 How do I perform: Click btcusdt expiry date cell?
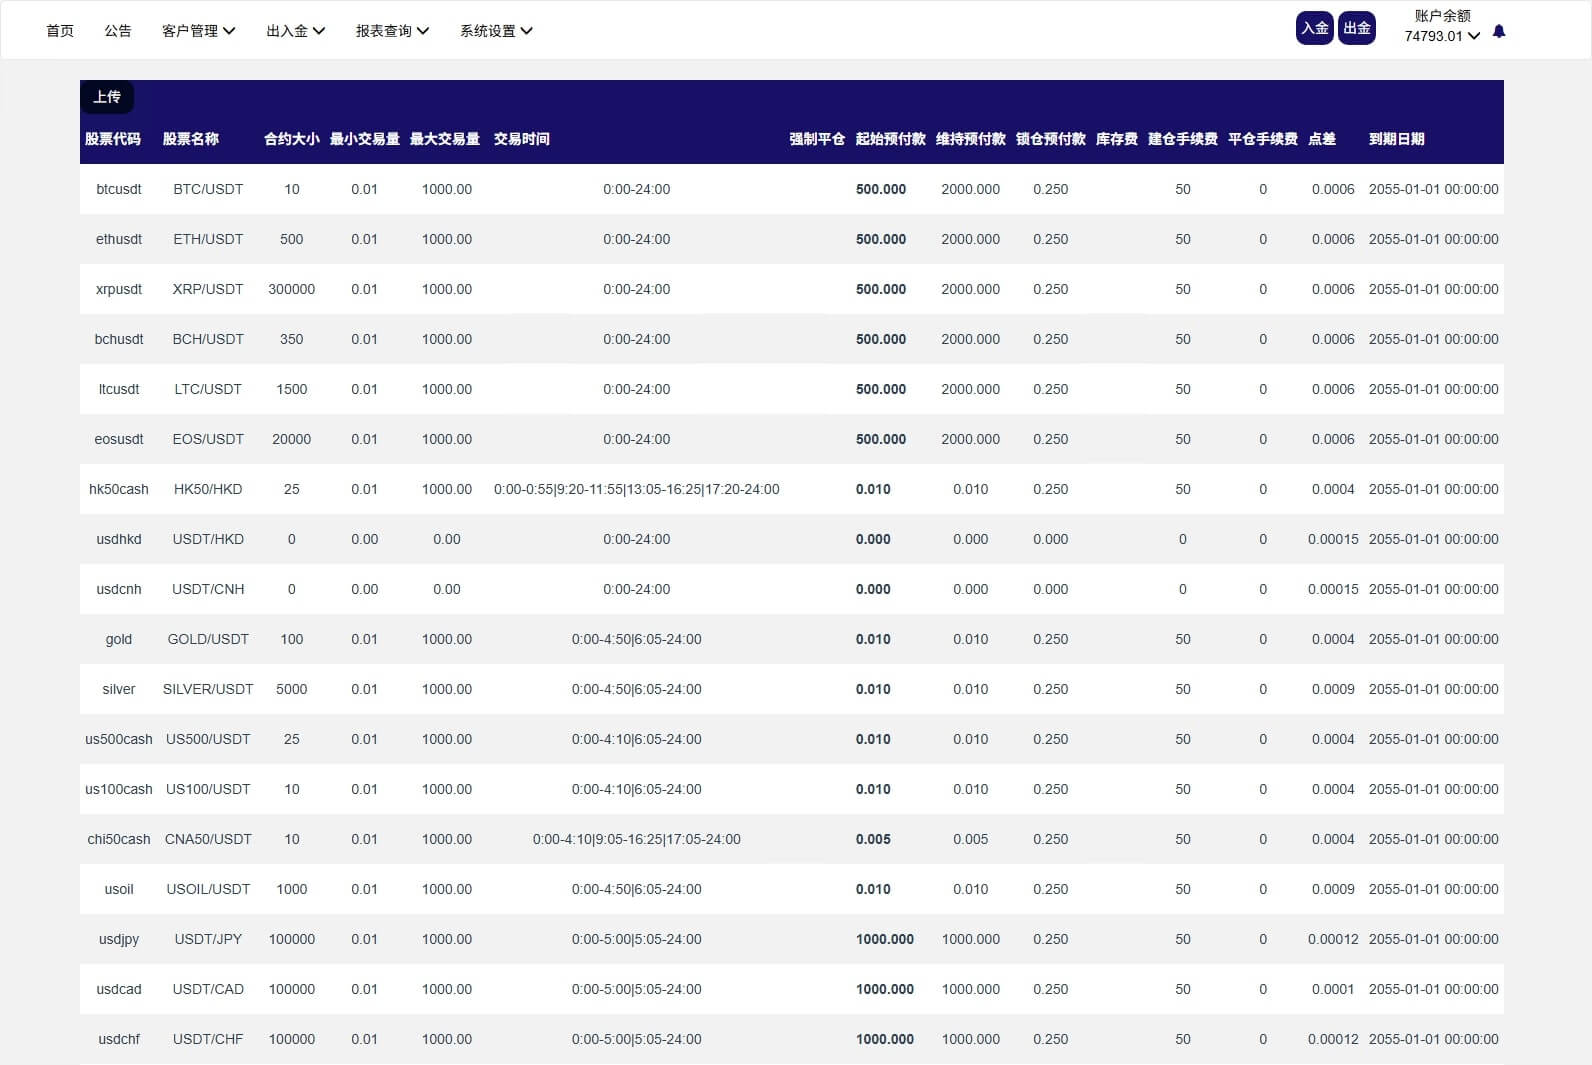tap(1433, 189)
